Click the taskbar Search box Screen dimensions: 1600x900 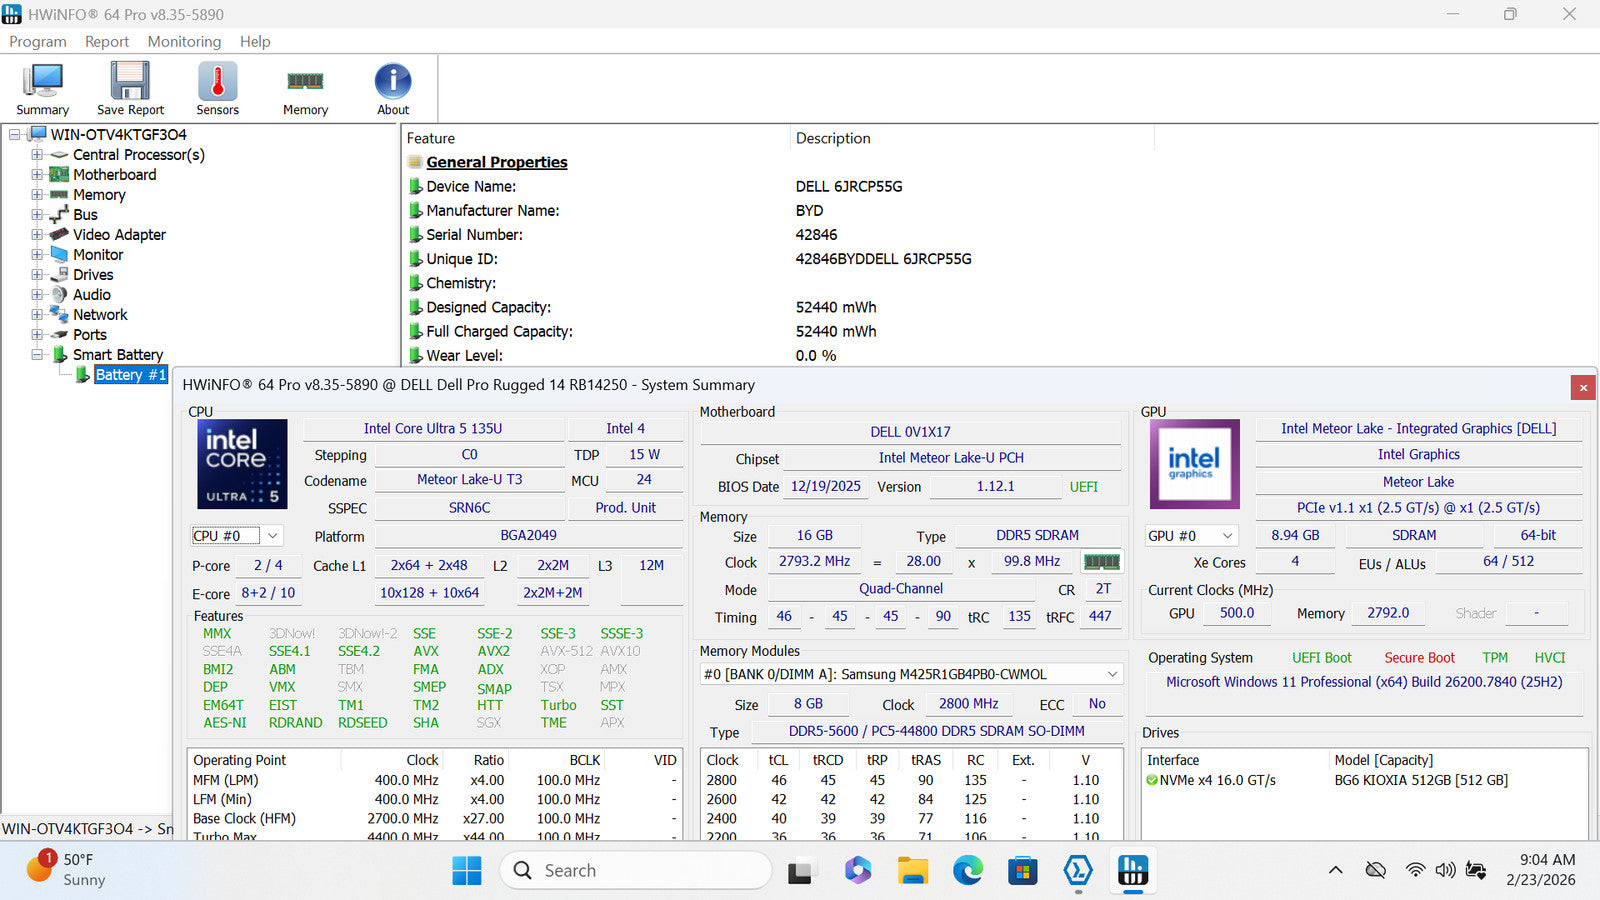pyautogui.click(x=636, y=871)
